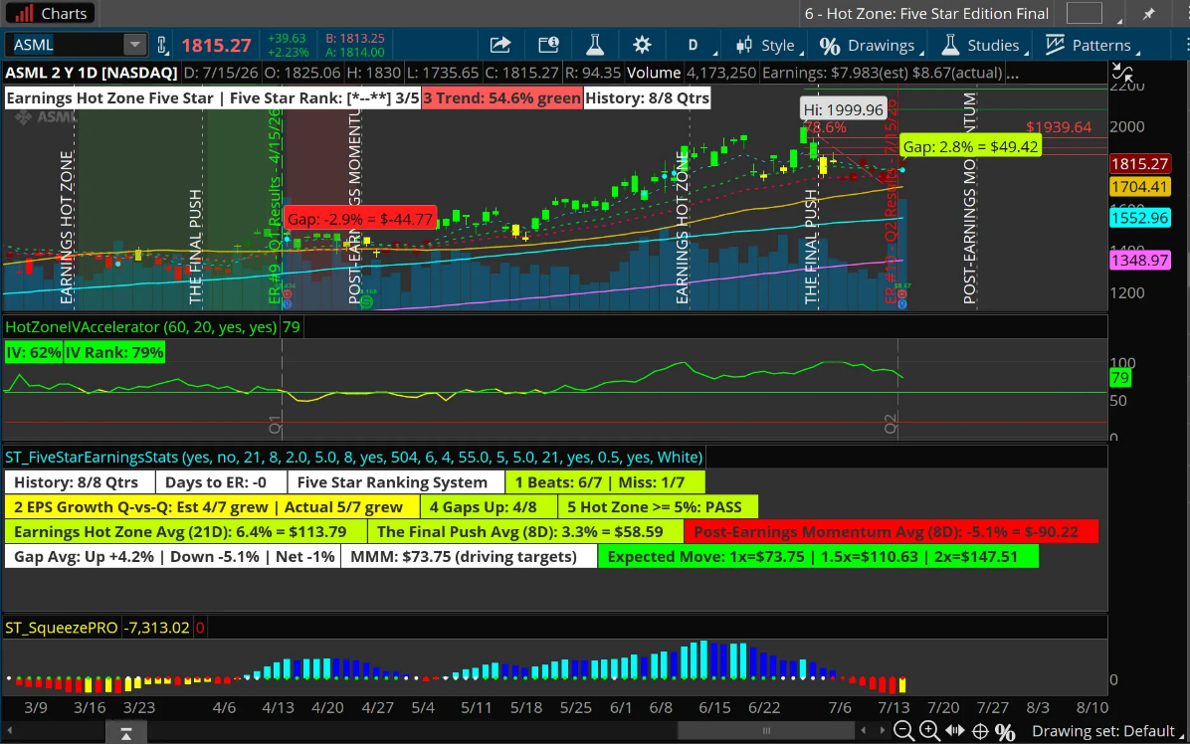Click the pan left-right arrows icon
1190x744 pixels.
point(954,731)
